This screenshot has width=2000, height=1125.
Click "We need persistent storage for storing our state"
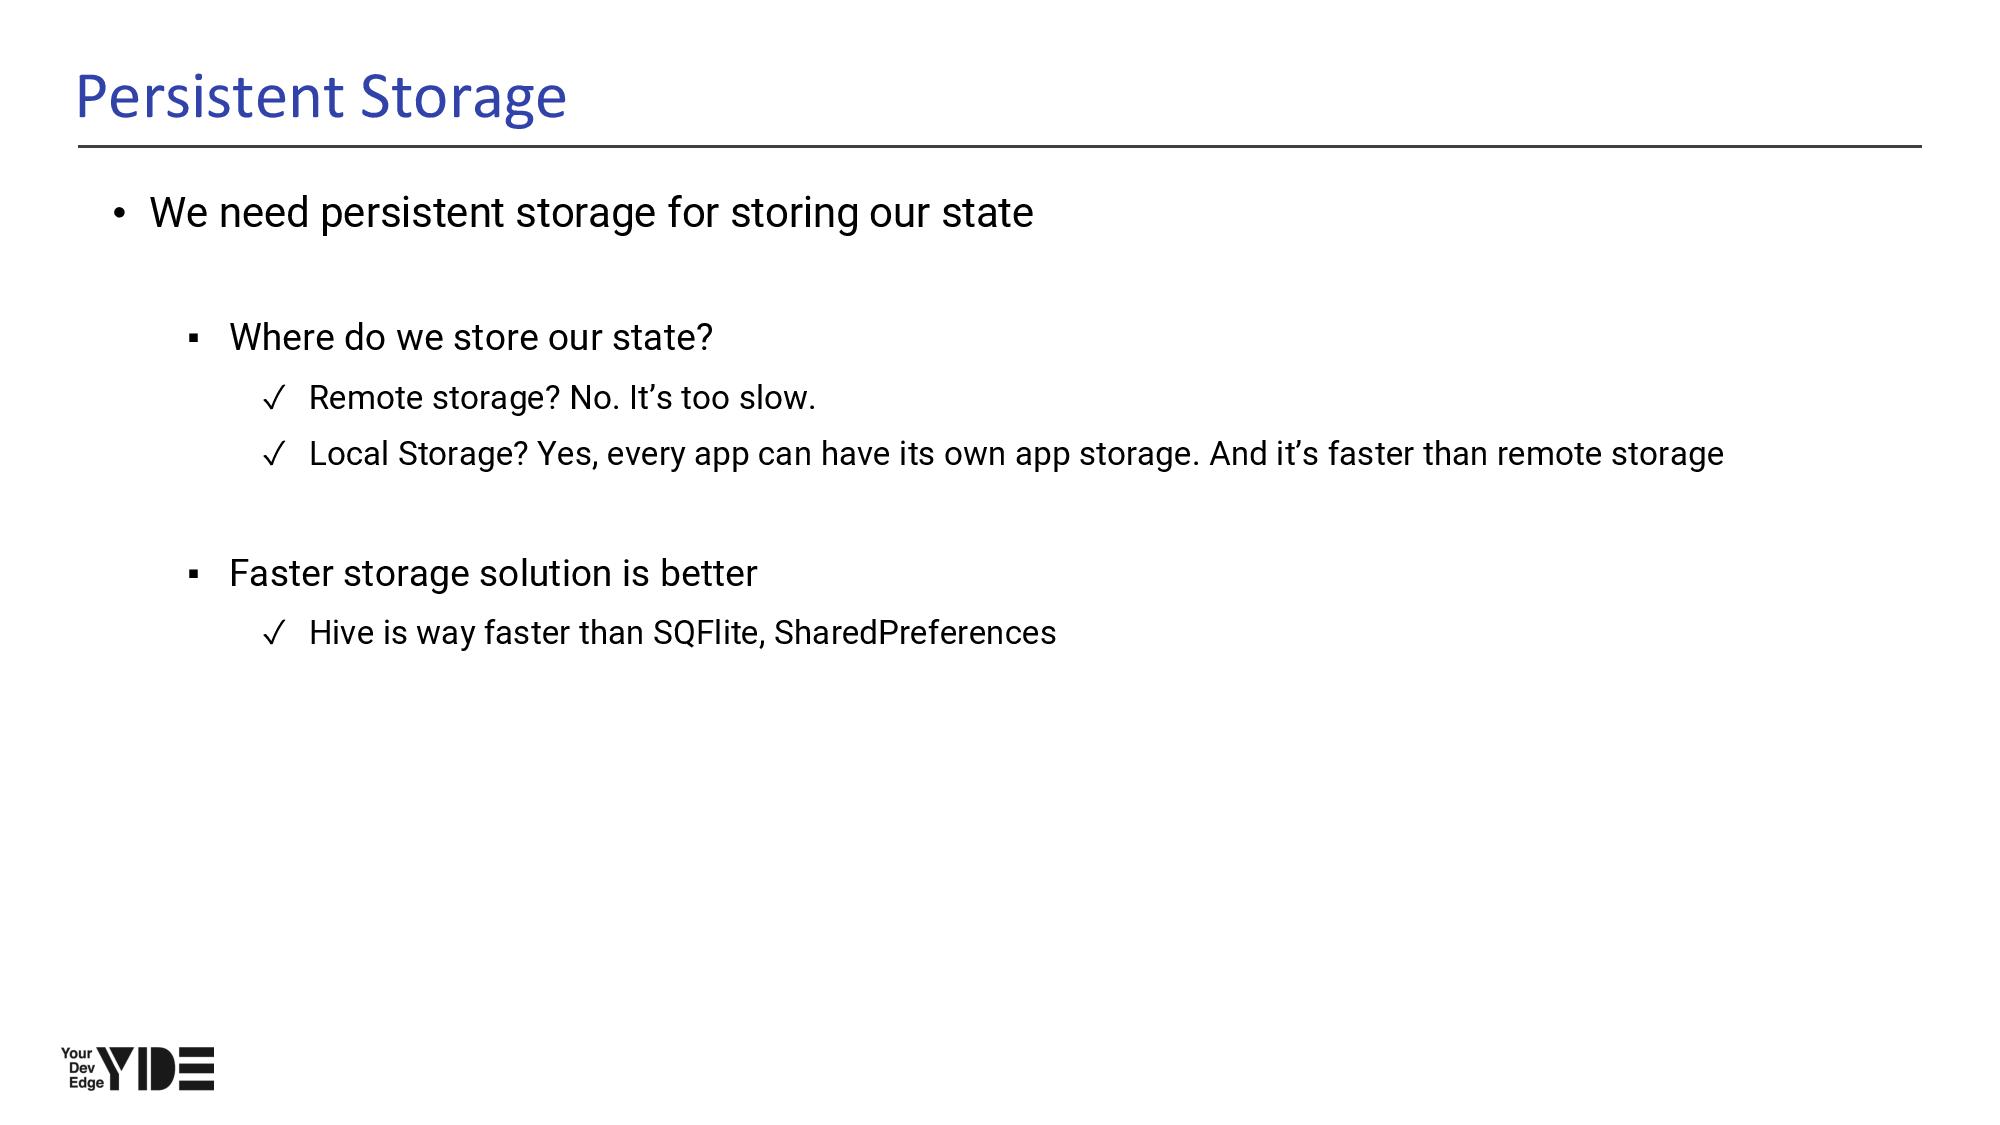(x=591, y=213)
